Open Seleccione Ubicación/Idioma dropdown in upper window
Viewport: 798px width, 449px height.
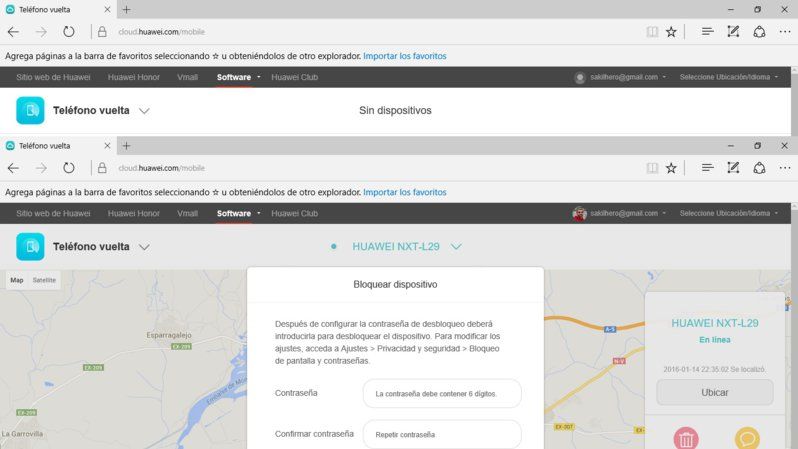click(x=729, y=77)
